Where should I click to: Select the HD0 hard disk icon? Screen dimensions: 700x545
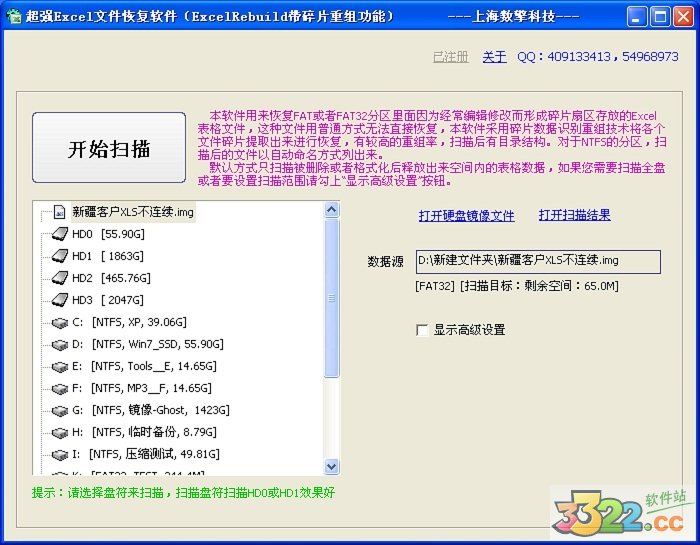(60, 234)
